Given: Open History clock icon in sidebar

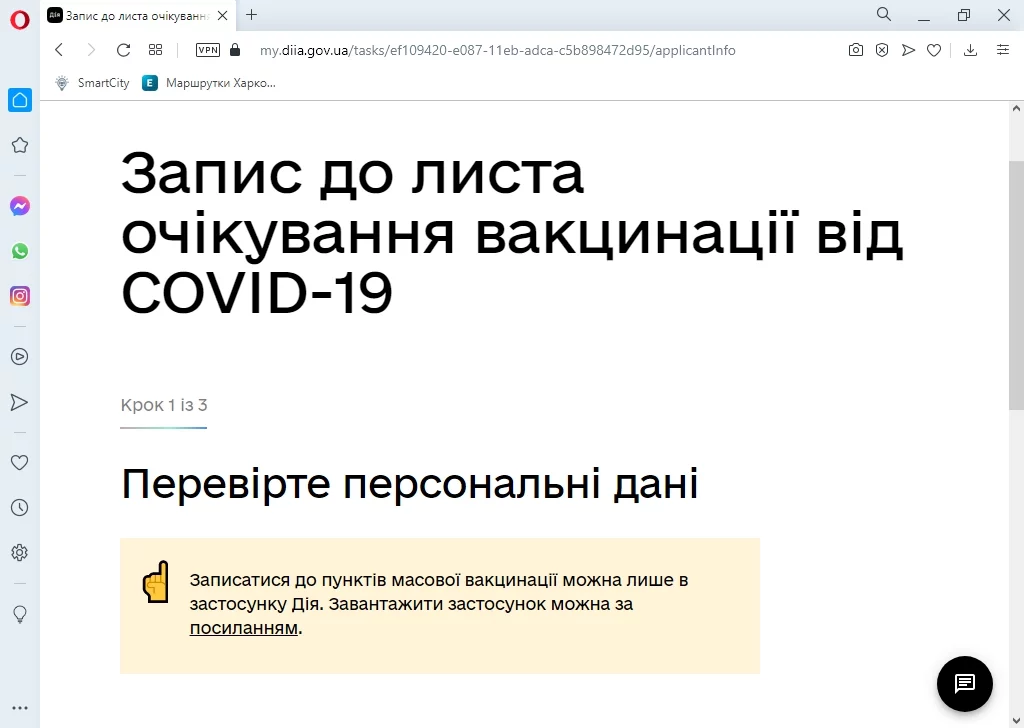Looking at the screenshot, I should pos(20,507).
